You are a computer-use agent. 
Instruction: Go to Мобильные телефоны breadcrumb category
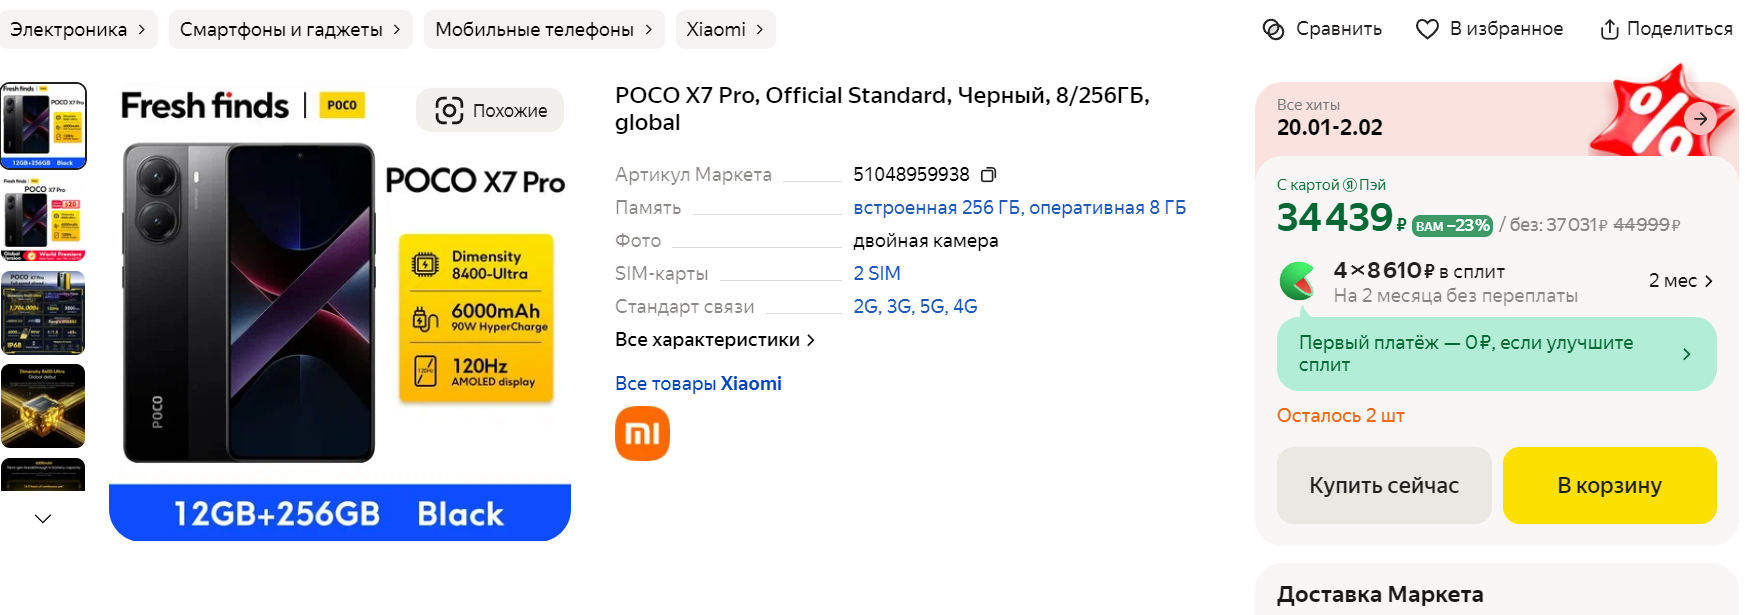coord(543,30)
